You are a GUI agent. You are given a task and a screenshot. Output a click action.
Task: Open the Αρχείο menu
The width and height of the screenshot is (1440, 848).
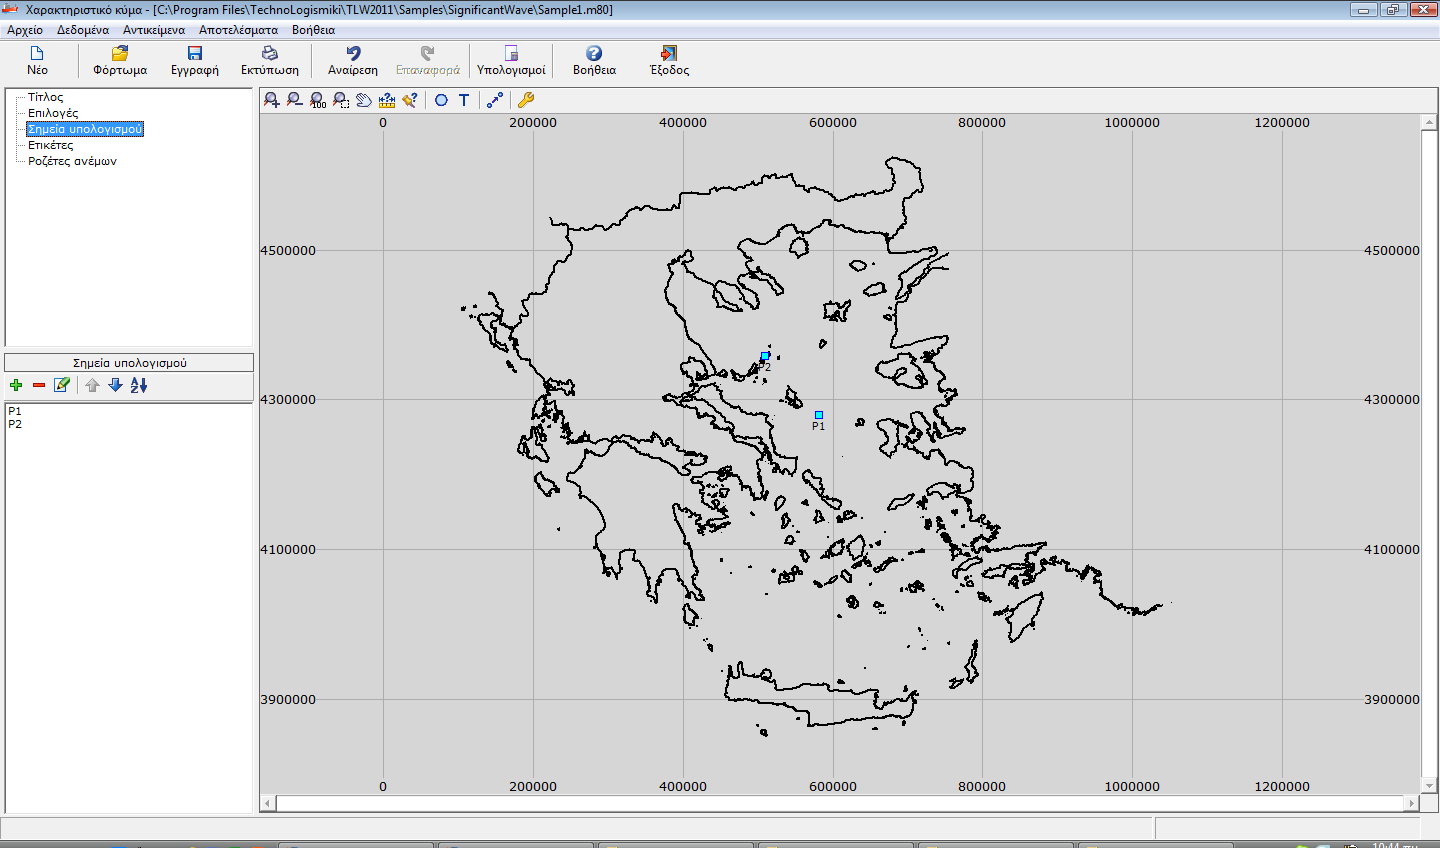click(x=25, y=30)
